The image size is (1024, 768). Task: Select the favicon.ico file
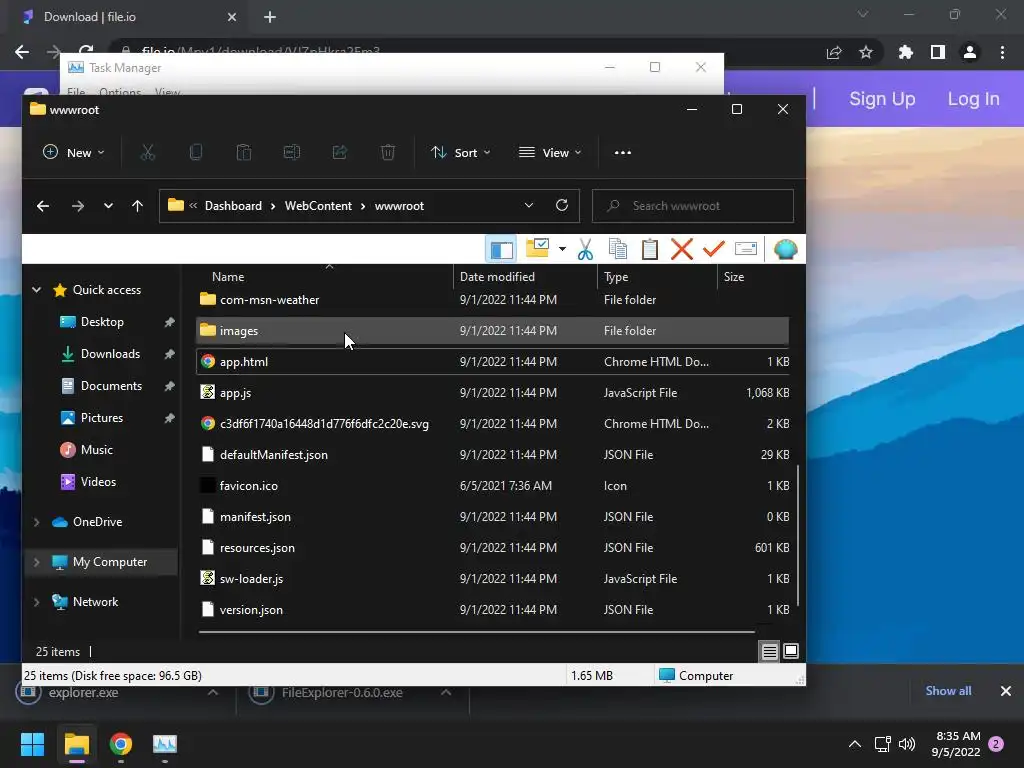492,485
